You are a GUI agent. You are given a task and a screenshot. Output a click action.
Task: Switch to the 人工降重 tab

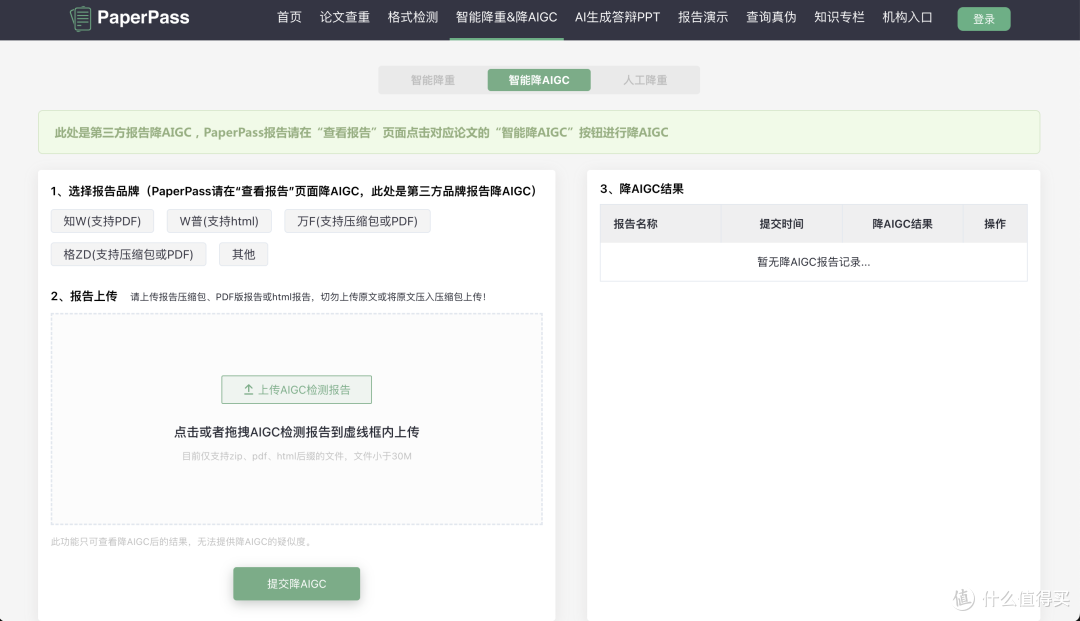(x=645, y=80)
